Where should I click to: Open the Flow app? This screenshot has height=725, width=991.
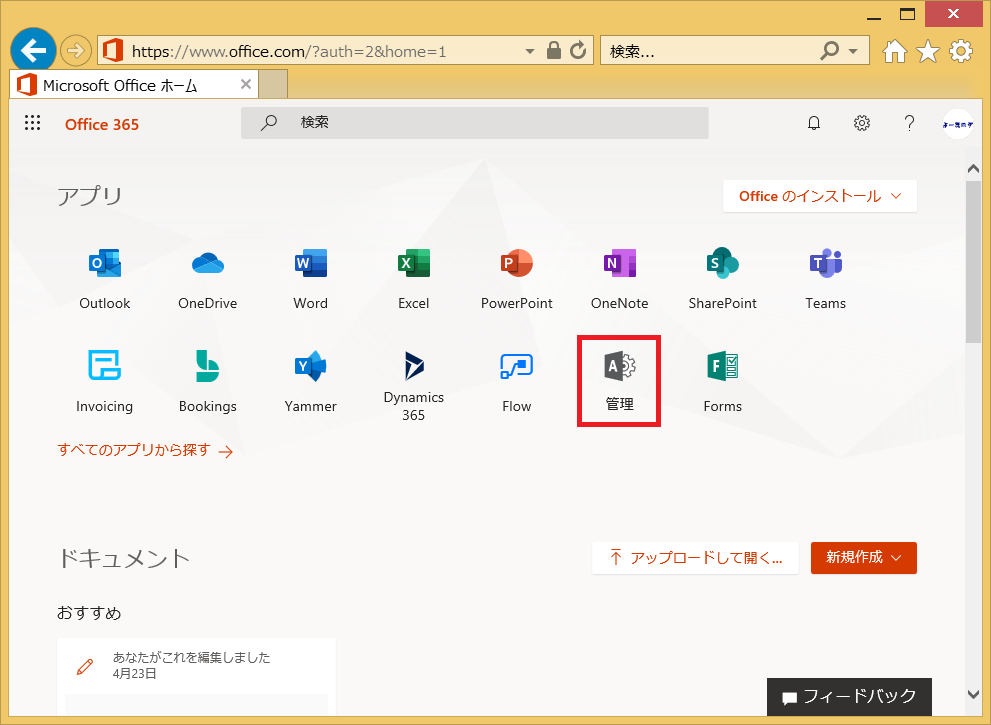(x=516, y=381)
